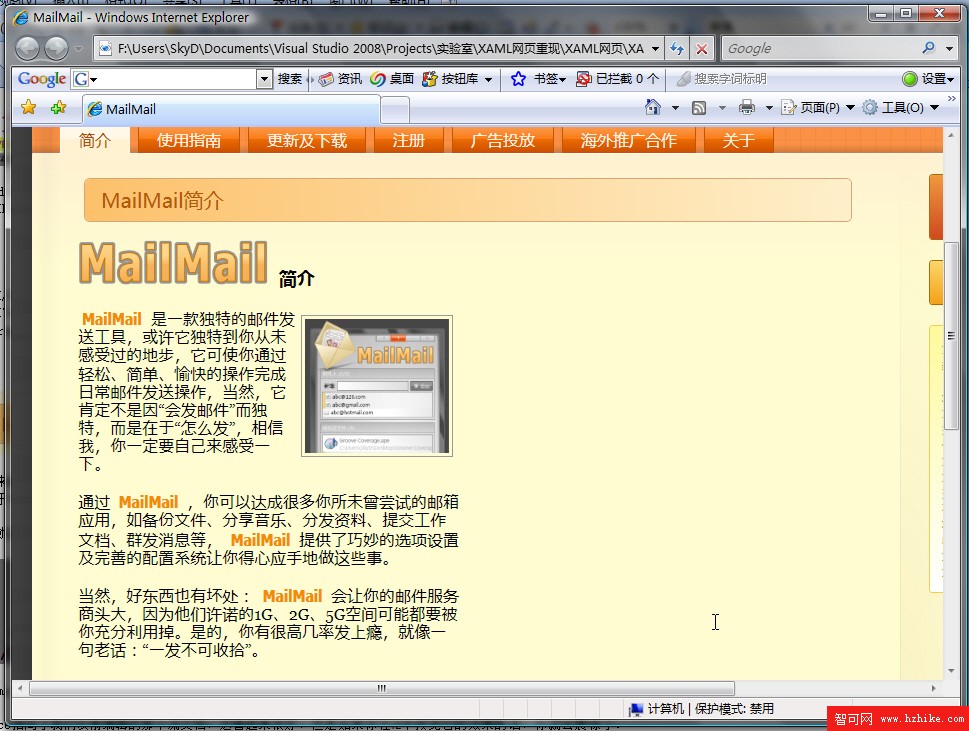Click the Google search box at top right
The image size is (969, 731).
tap(820, 48)
